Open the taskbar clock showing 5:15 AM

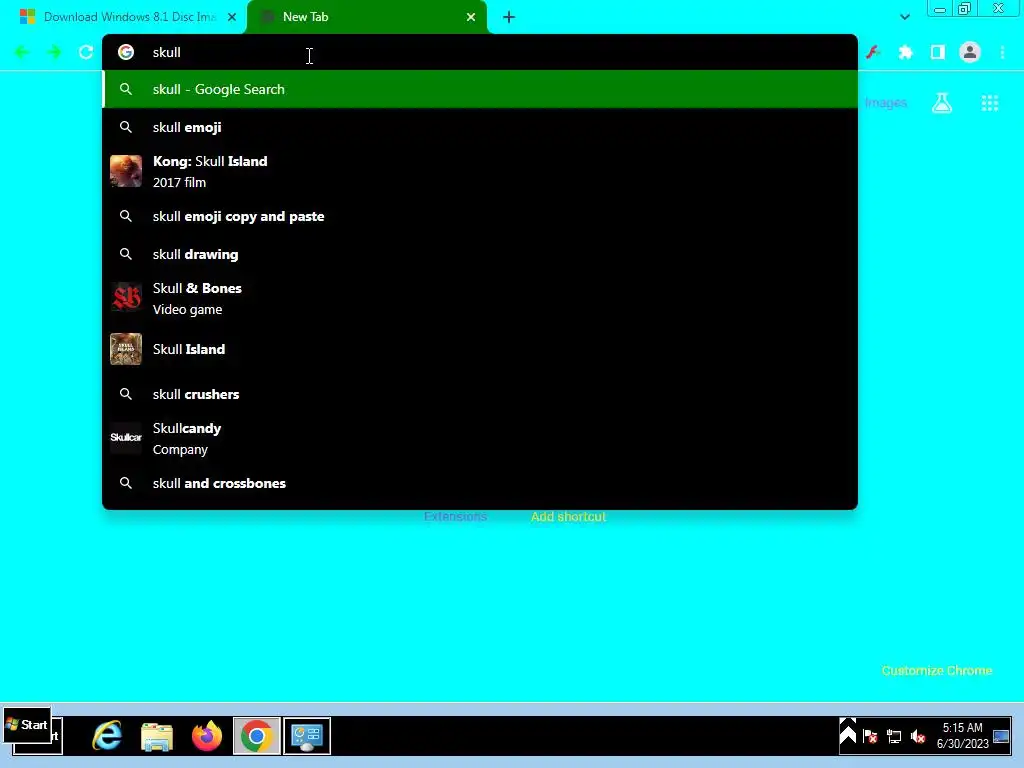tap(963, 735)
